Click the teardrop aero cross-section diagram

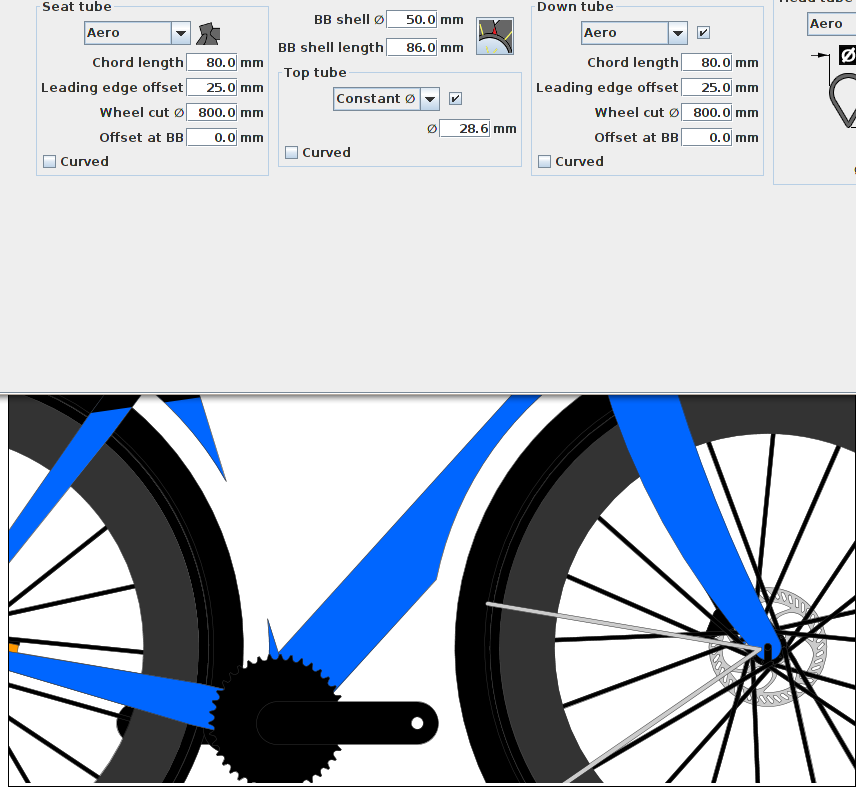pyautogui.click(x=843, y=102)
